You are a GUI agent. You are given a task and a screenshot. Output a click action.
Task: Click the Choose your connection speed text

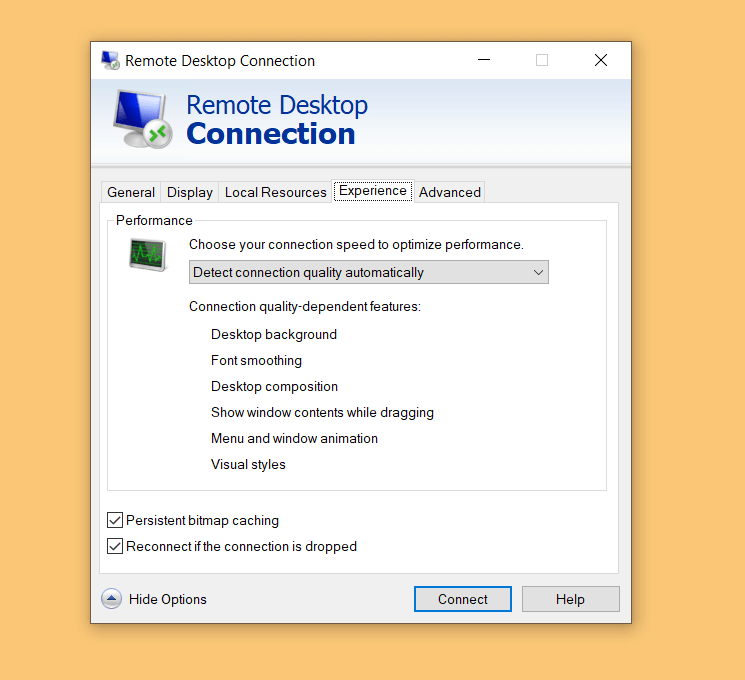point(356,244)
